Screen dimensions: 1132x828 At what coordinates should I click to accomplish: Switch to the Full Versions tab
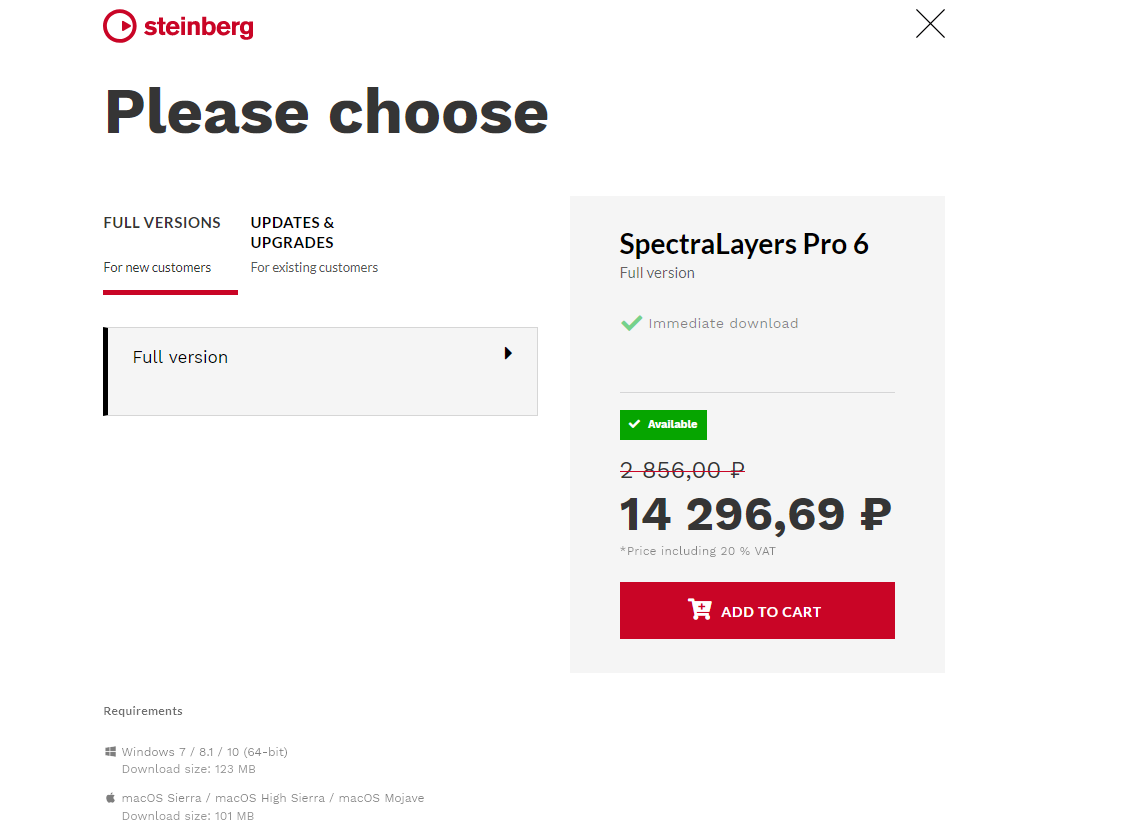[x=162, y=223]
